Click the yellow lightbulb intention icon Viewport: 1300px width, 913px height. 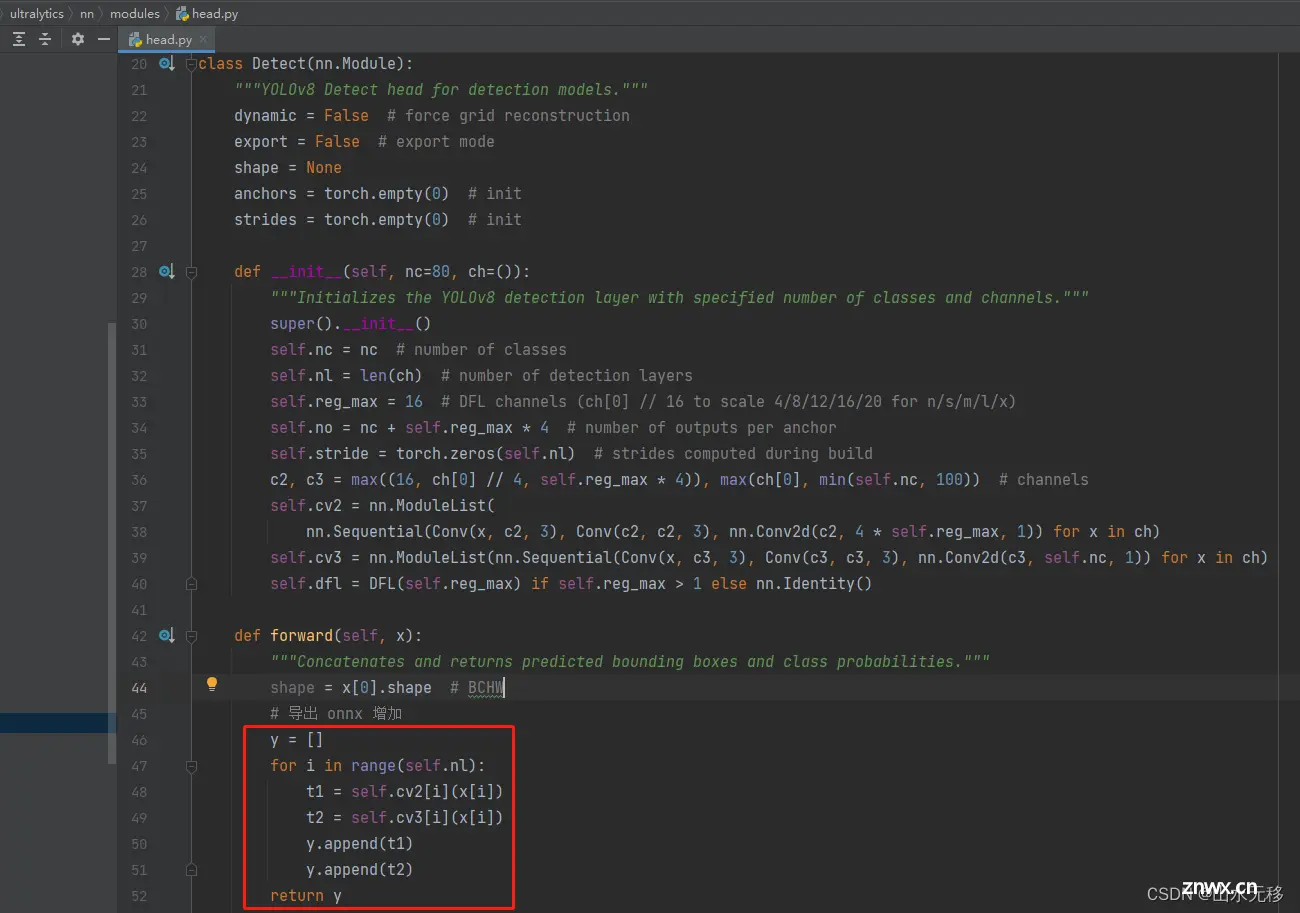coord(212,685)
